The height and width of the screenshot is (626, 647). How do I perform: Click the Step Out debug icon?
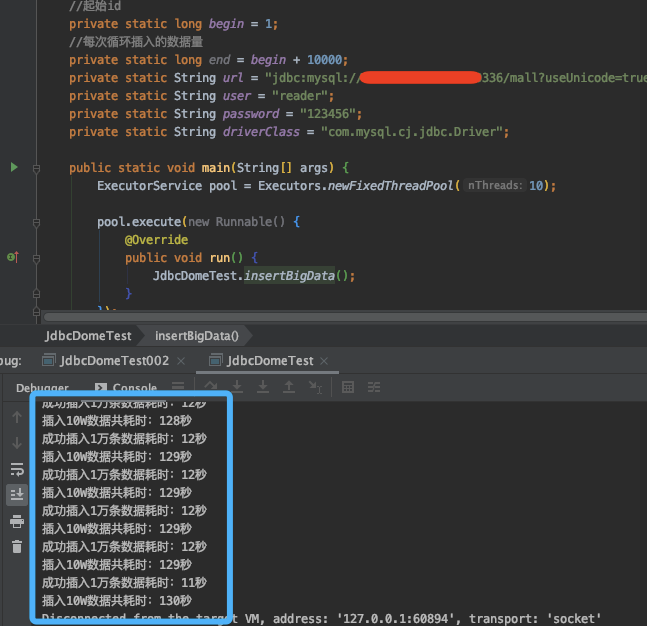[289, 387]
